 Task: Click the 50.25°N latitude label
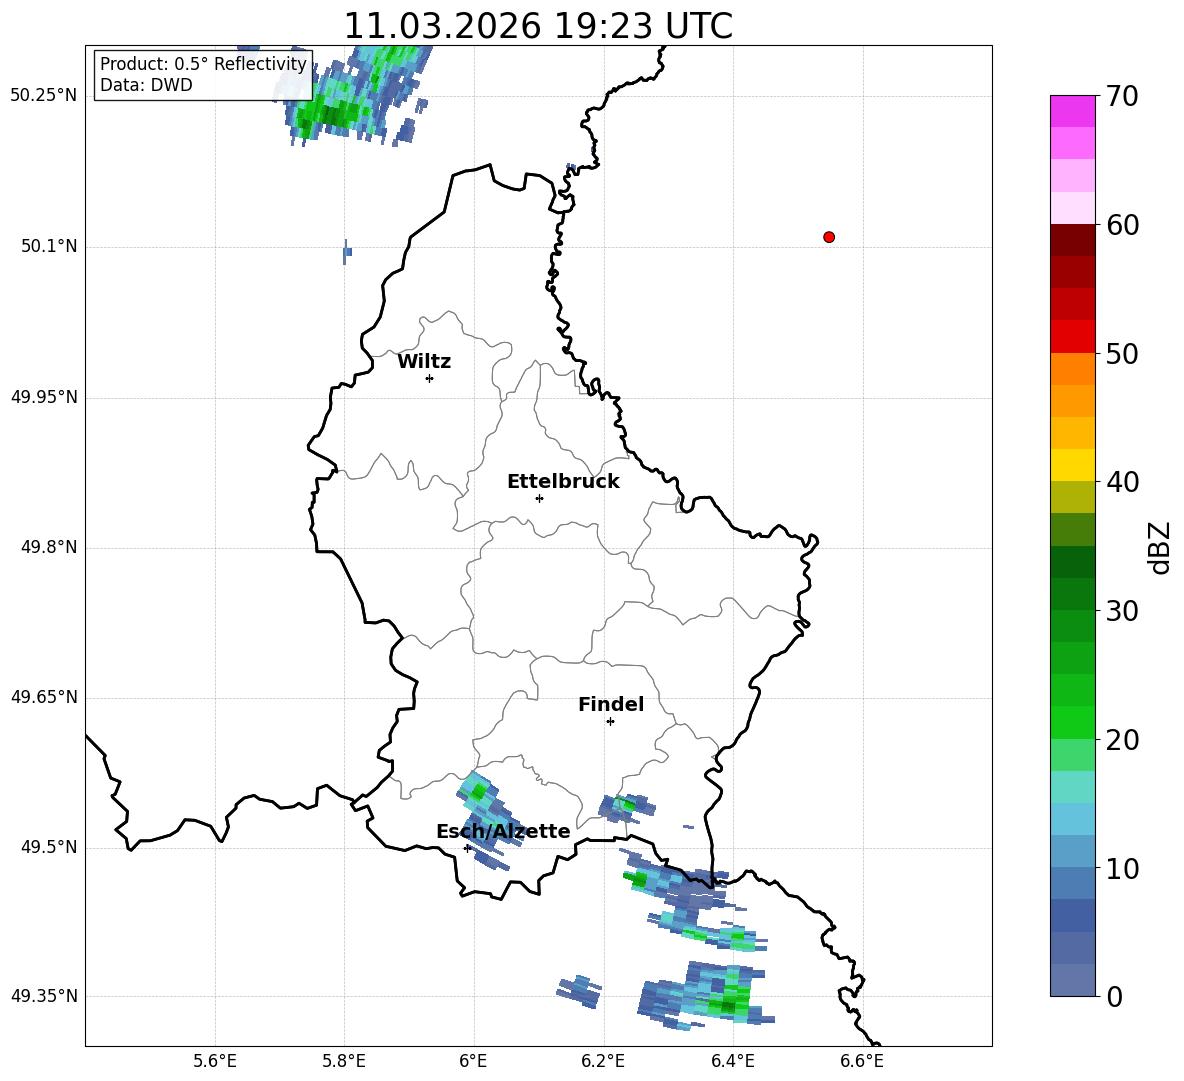point(44,96)
